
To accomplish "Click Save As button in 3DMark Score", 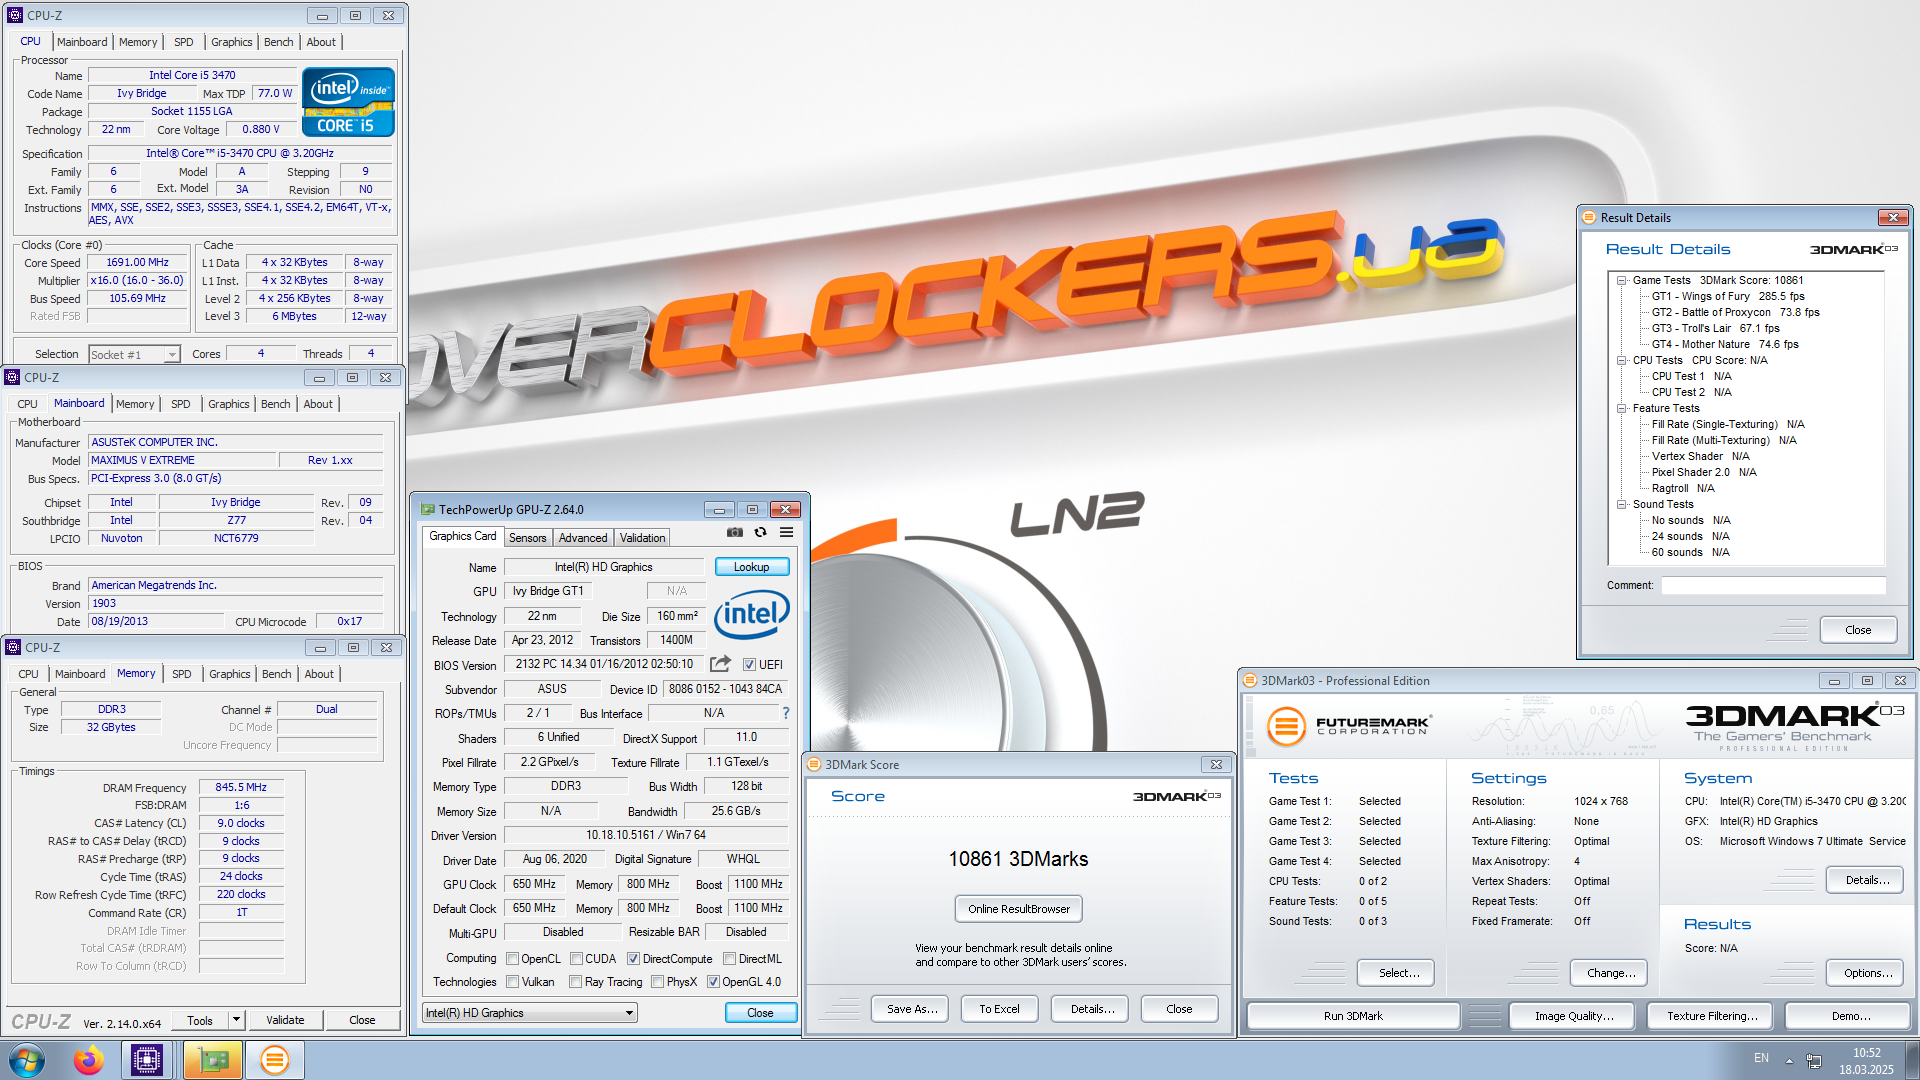I will click(x=912, y=1009).
